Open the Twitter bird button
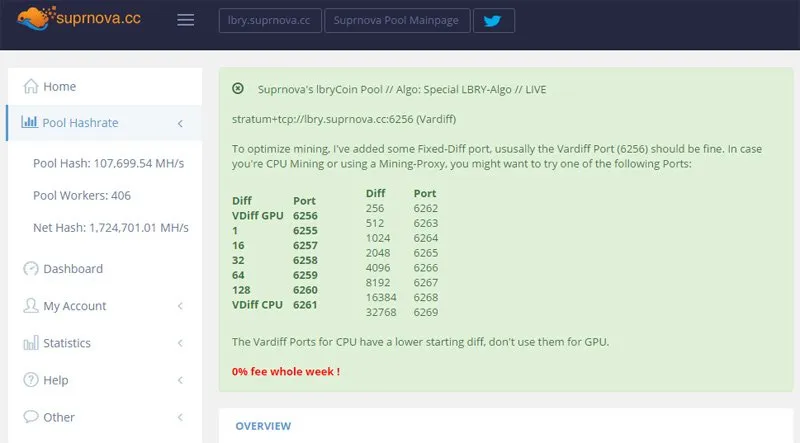 [493, 20]
